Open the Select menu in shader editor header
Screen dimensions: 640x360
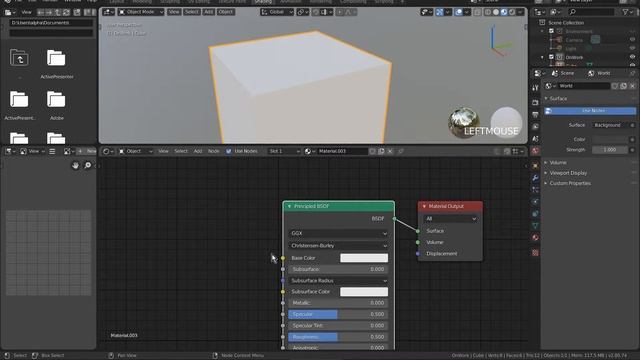click(181, 151)
